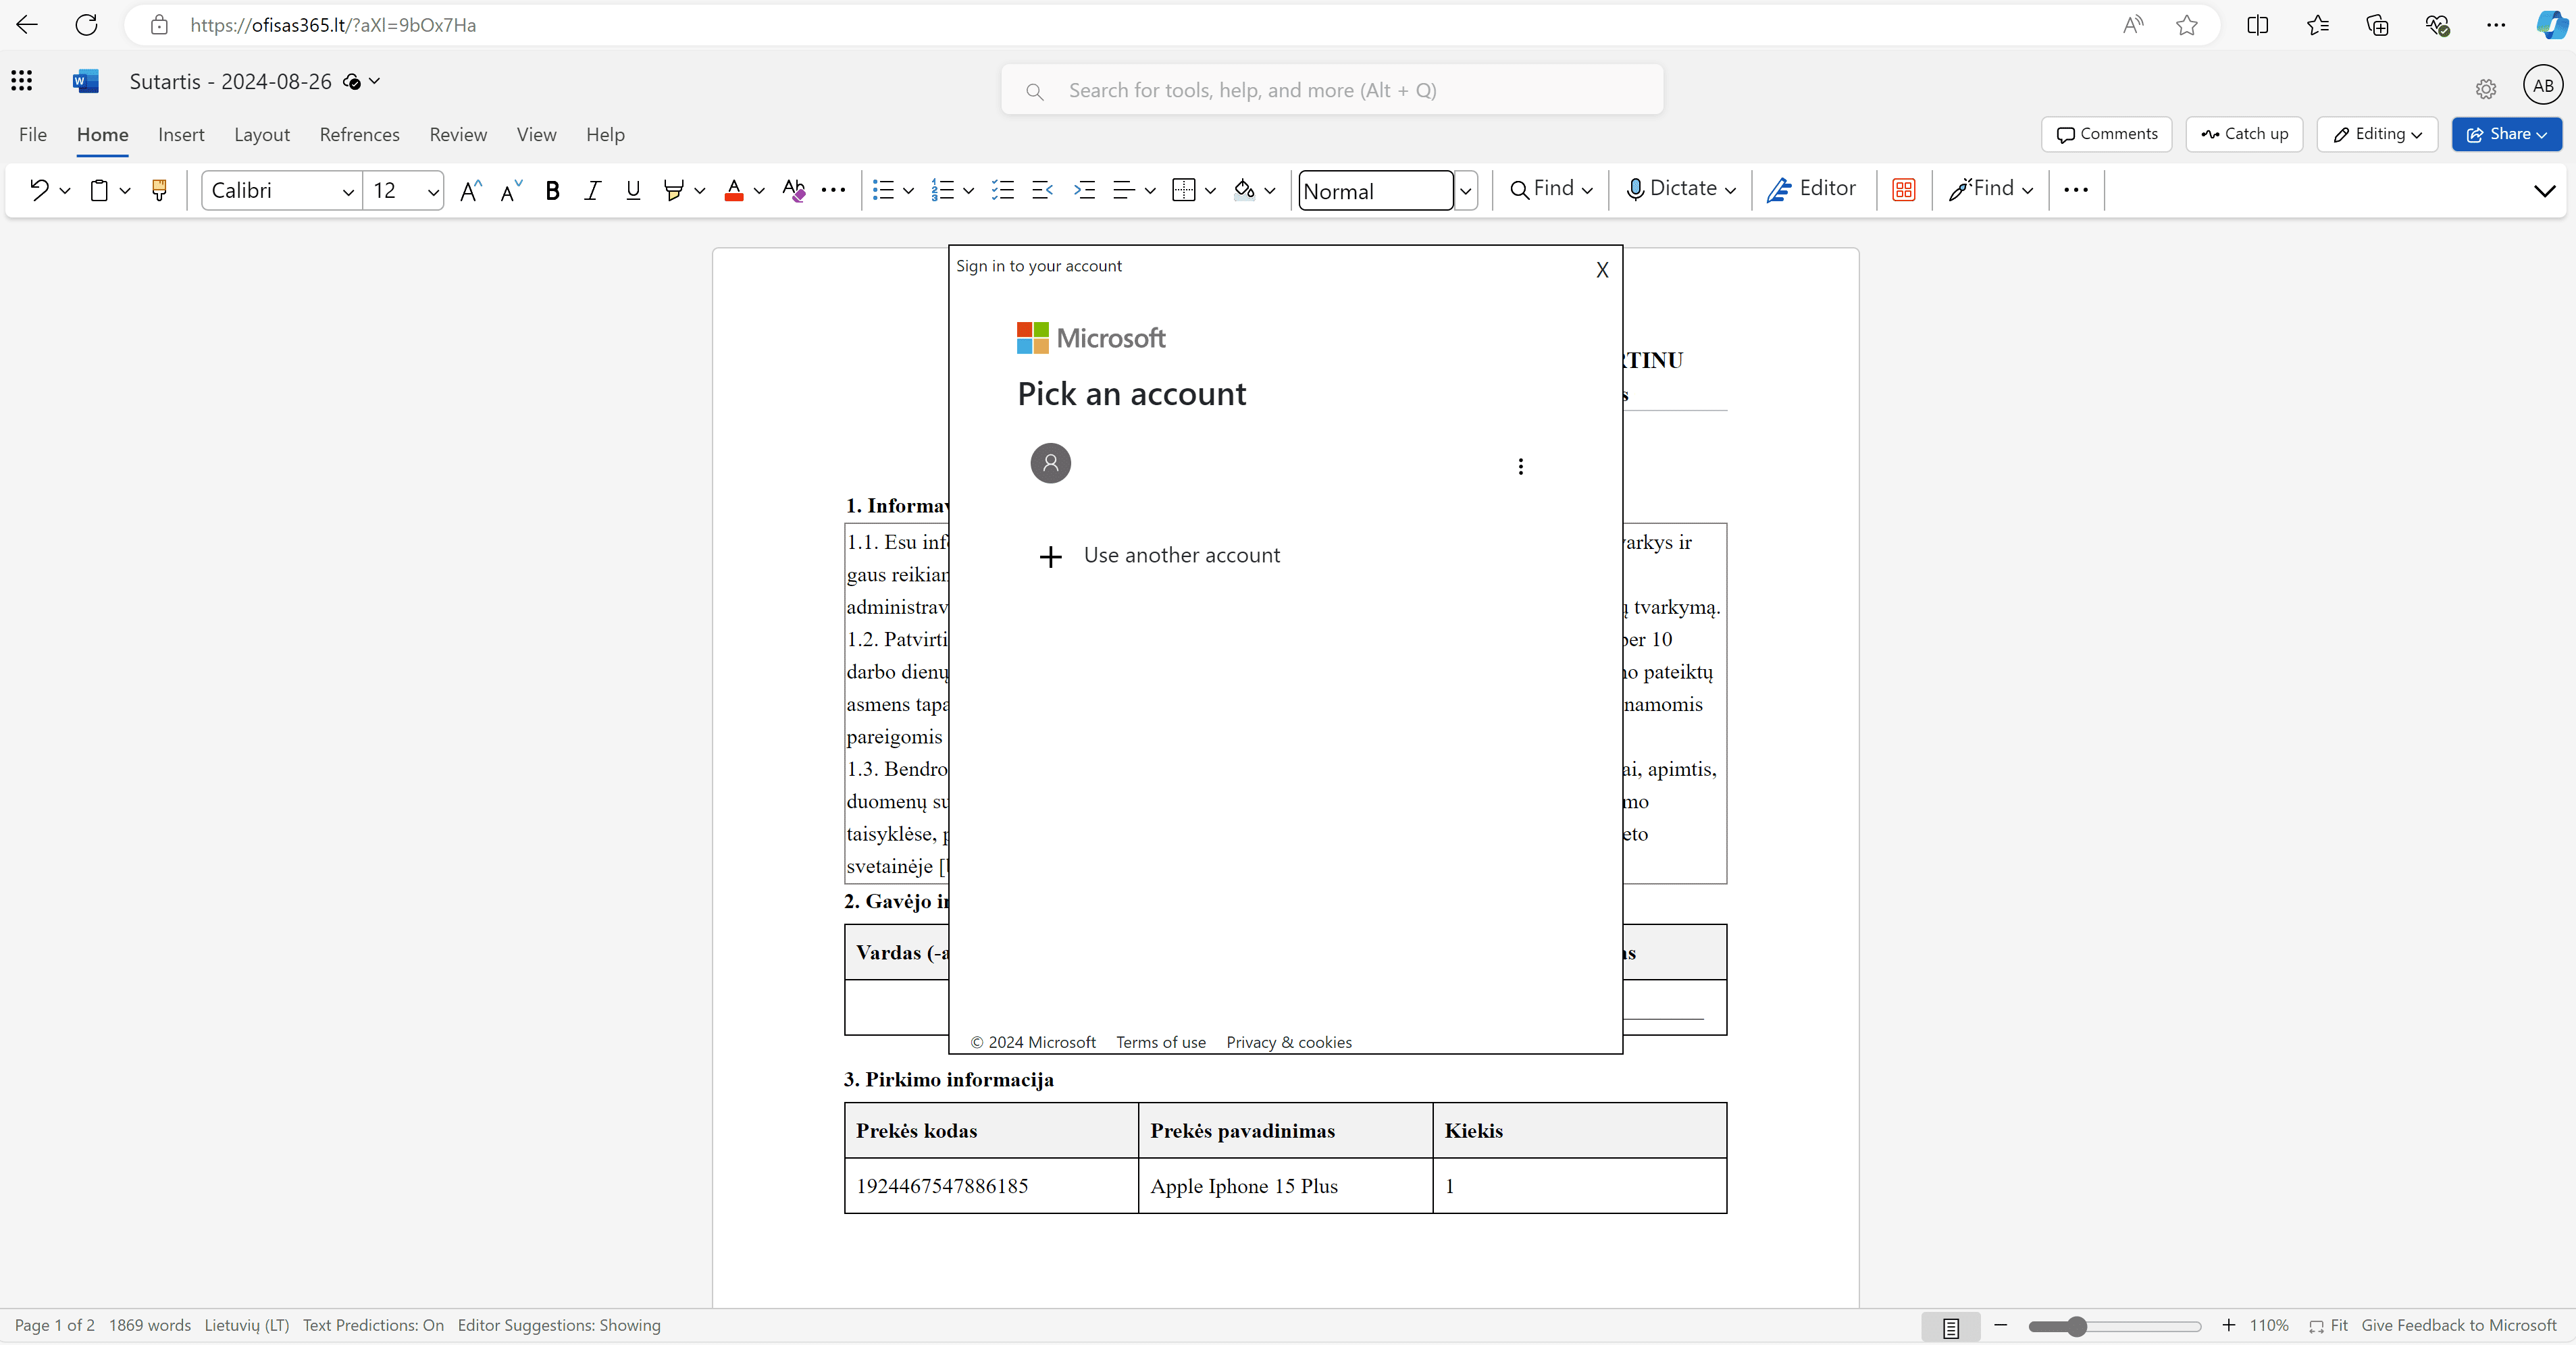Expand the bullet list dropdown arrow

[x=909, y=190]
